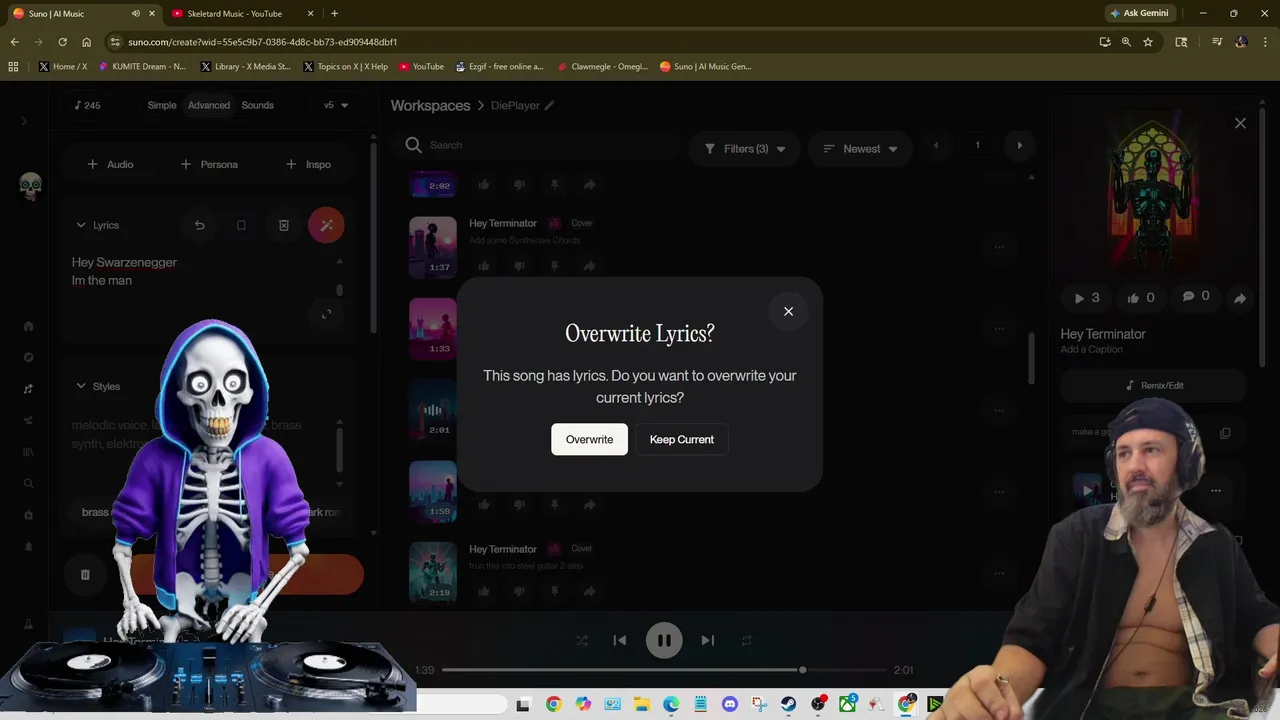Viewport: 1280px width, 720px height.
Task: Switch to the Skeletard Music YouTube tab
Action: pyautogui.click(x=235, y=14)
